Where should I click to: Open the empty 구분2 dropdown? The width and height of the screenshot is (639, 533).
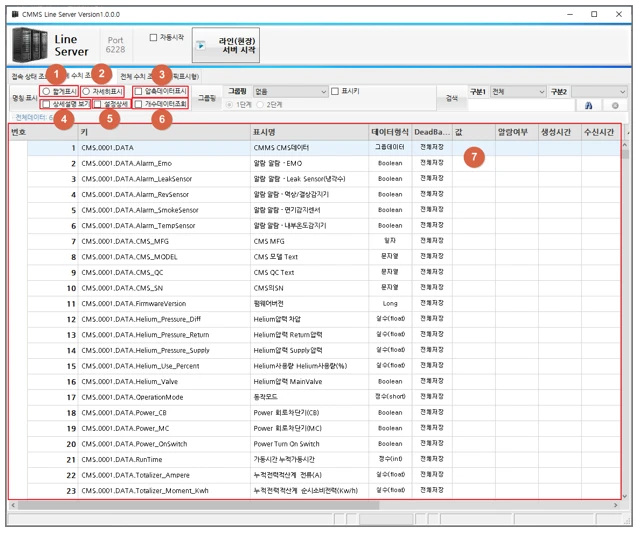point(599,92)
